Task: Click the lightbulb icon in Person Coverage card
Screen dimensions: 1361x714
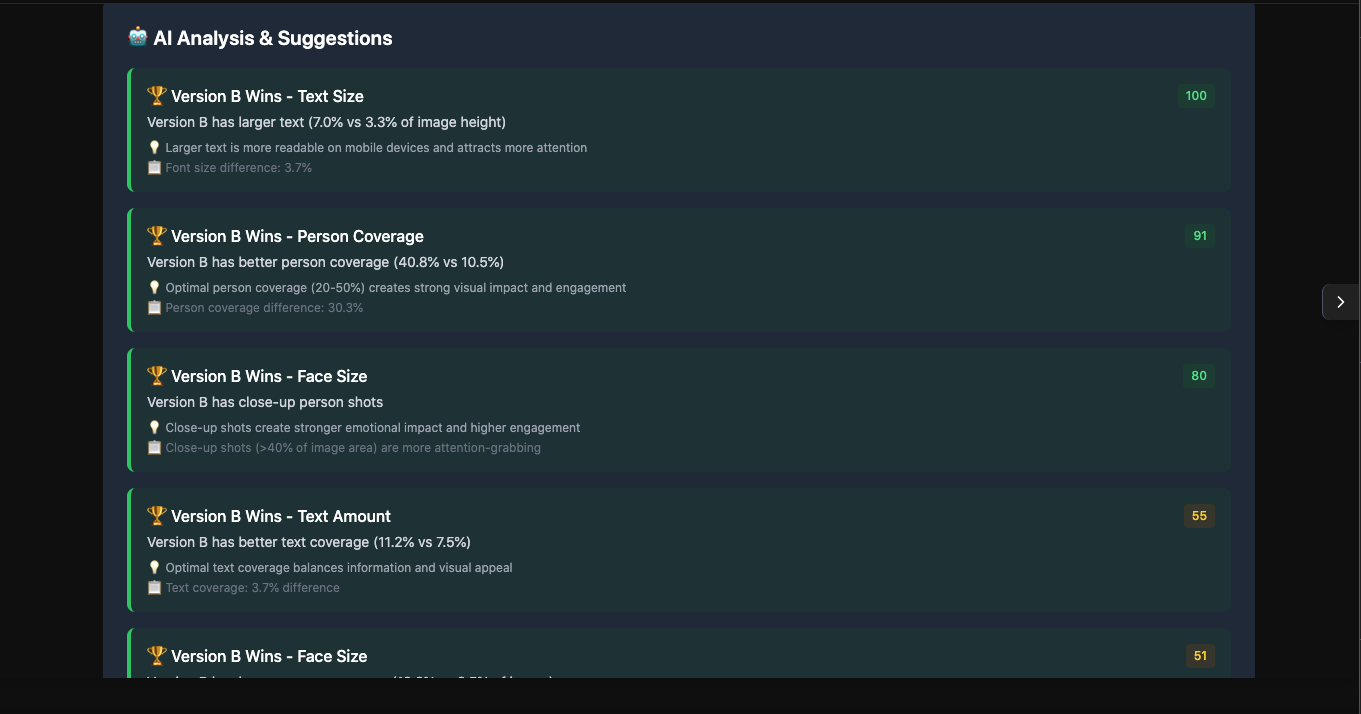Action: pyautogui.click(x=154, y=287)
